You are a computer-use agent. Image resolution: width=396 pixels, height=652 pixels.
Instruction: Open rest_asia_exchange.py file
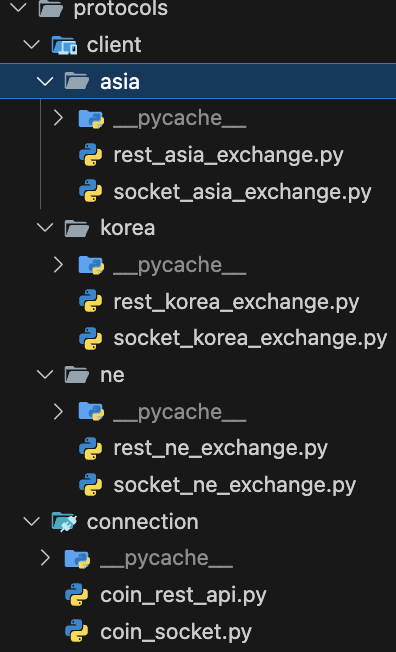pos(228,156)
